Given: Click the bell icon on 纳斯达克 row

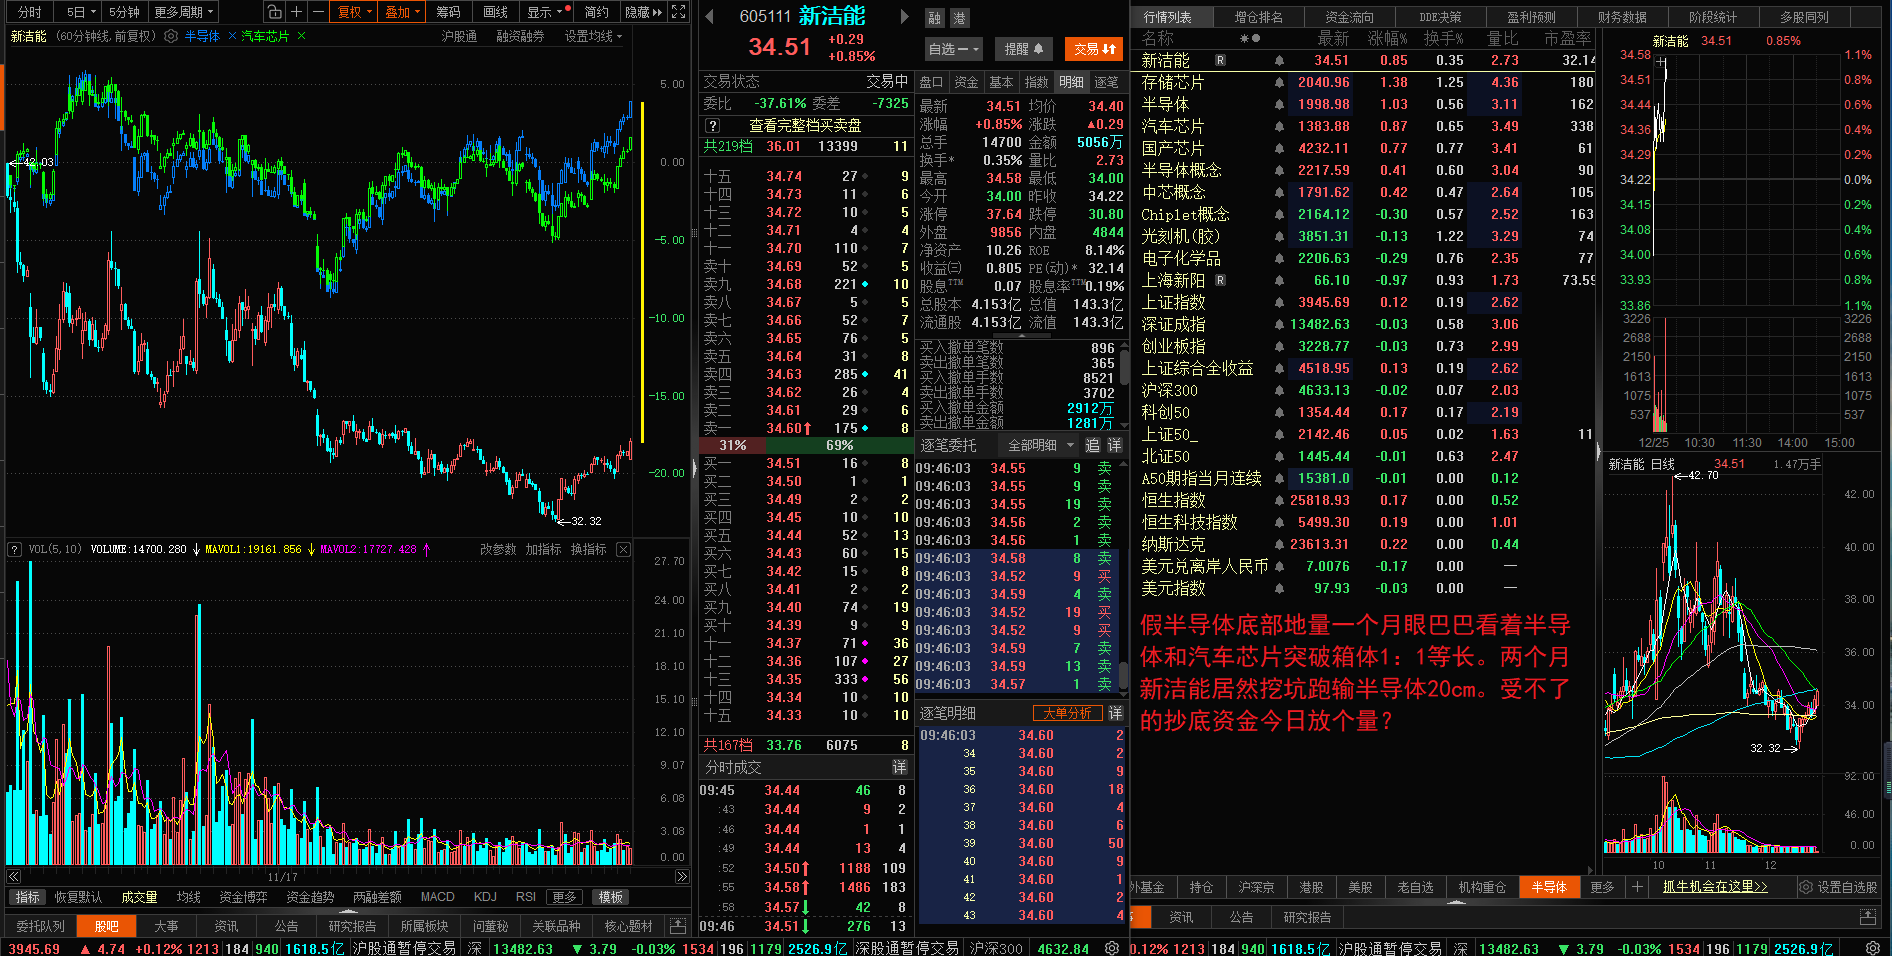Looking at the screenshot, I should 1279,545.
